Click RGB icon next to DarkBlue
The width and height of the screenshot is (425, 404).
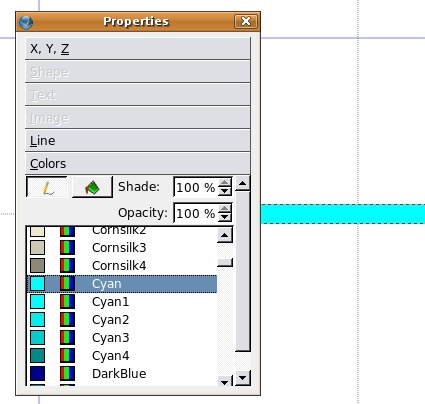pyautogui.click(x=67, y=373)
